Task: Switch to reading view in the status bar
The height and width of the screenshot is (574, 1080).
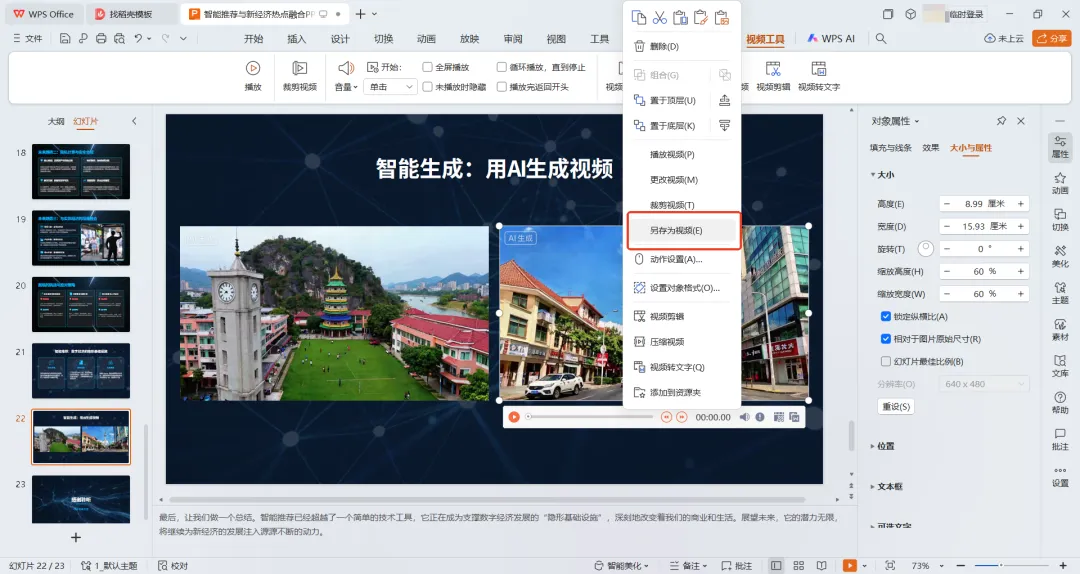Action: pos(821,566)
